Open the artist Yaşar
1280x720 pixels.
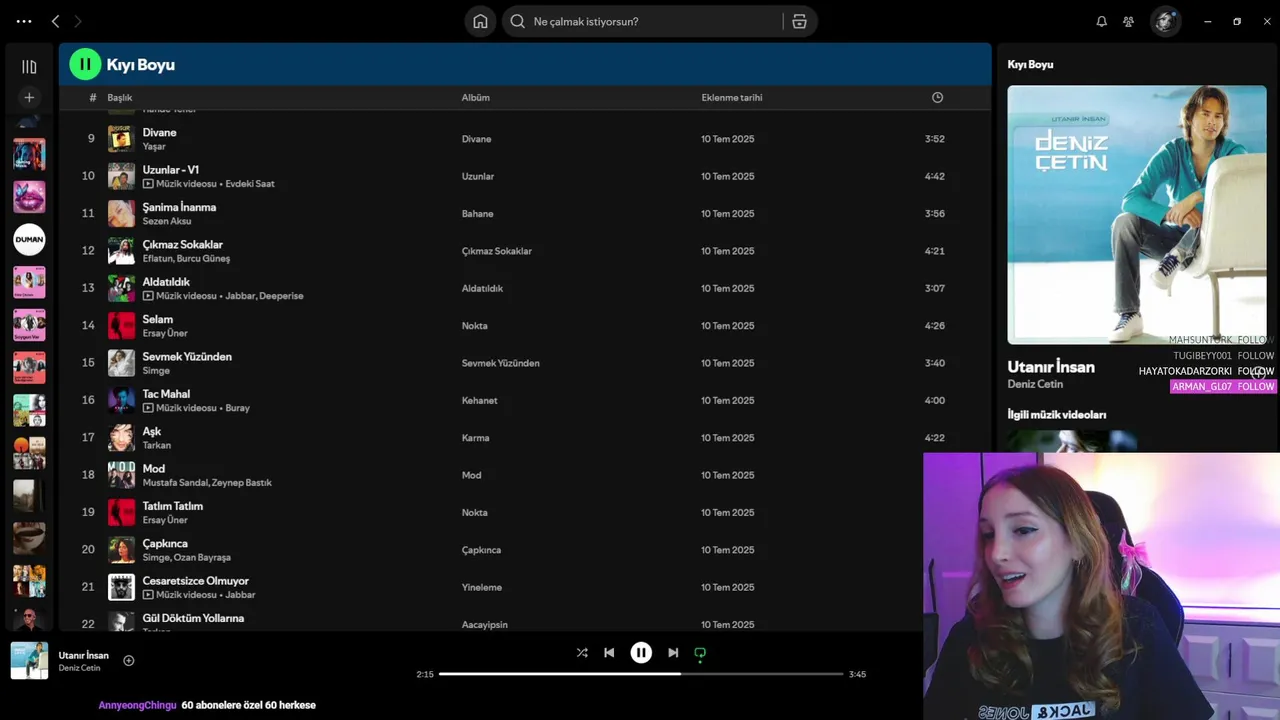pyautogui.click(x=154, y=146)
